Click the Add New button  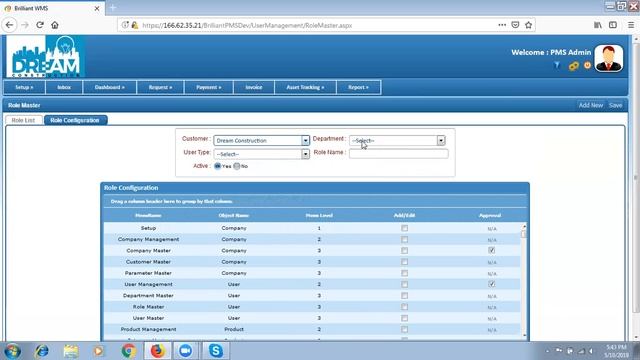591,105
